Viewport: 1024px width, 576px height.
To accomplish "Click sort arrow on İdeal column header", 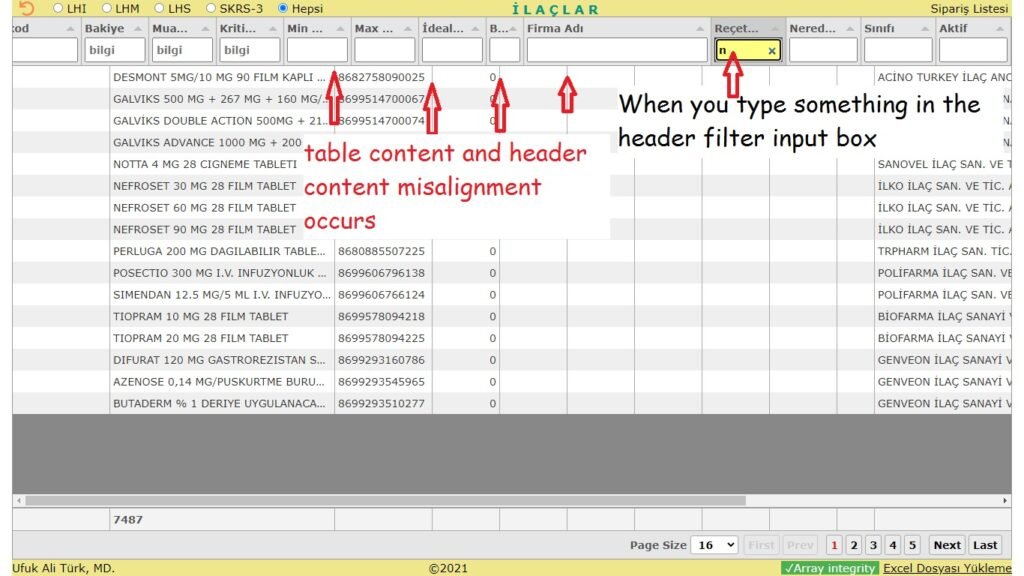I will pos(475,29).
